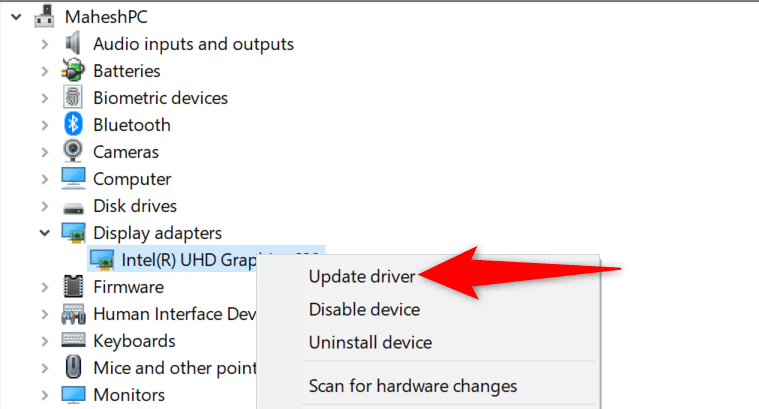Expand the Monitors category
759x409 pixels.
[x=44, y=395]
